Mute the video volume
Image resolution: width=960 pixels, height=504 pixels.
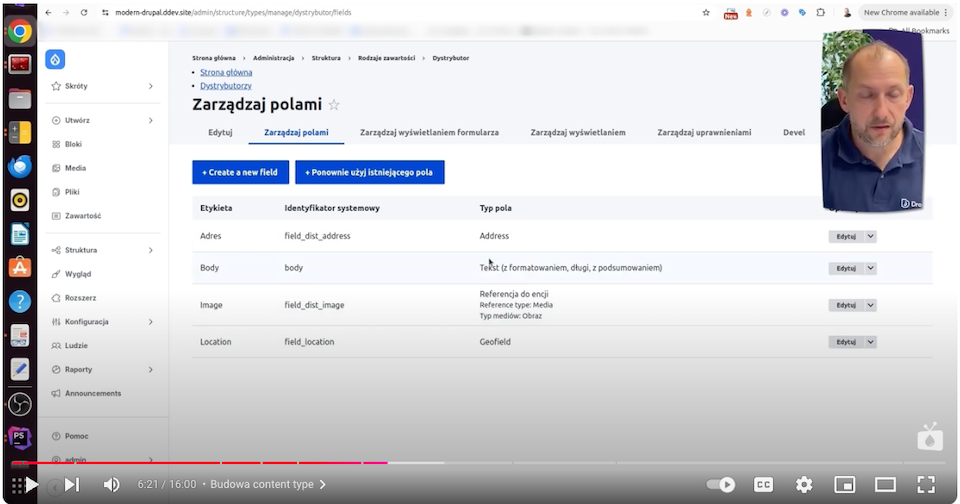click(x=111, y=484)
